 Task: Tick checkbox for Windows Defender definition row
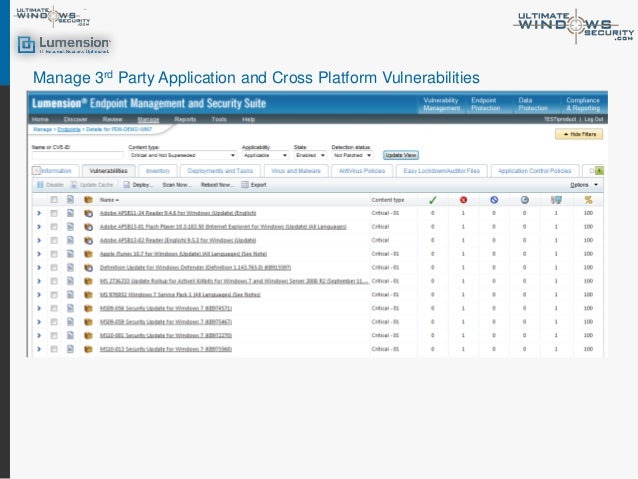(x=54, y=268)
